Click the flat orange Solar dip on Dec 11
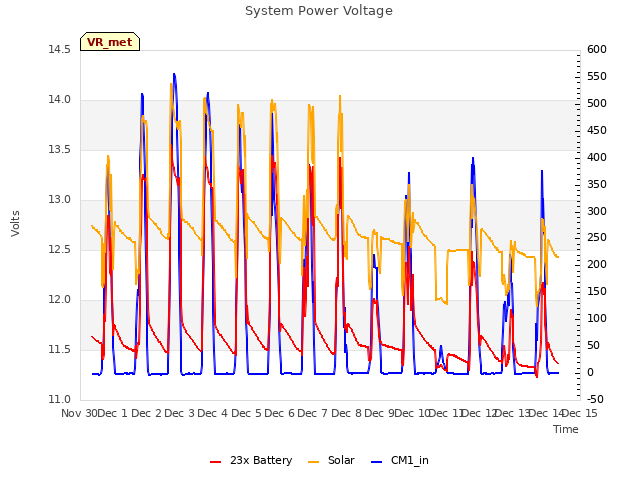The height and width of the screenshot is (480, 640). [441, 300]
